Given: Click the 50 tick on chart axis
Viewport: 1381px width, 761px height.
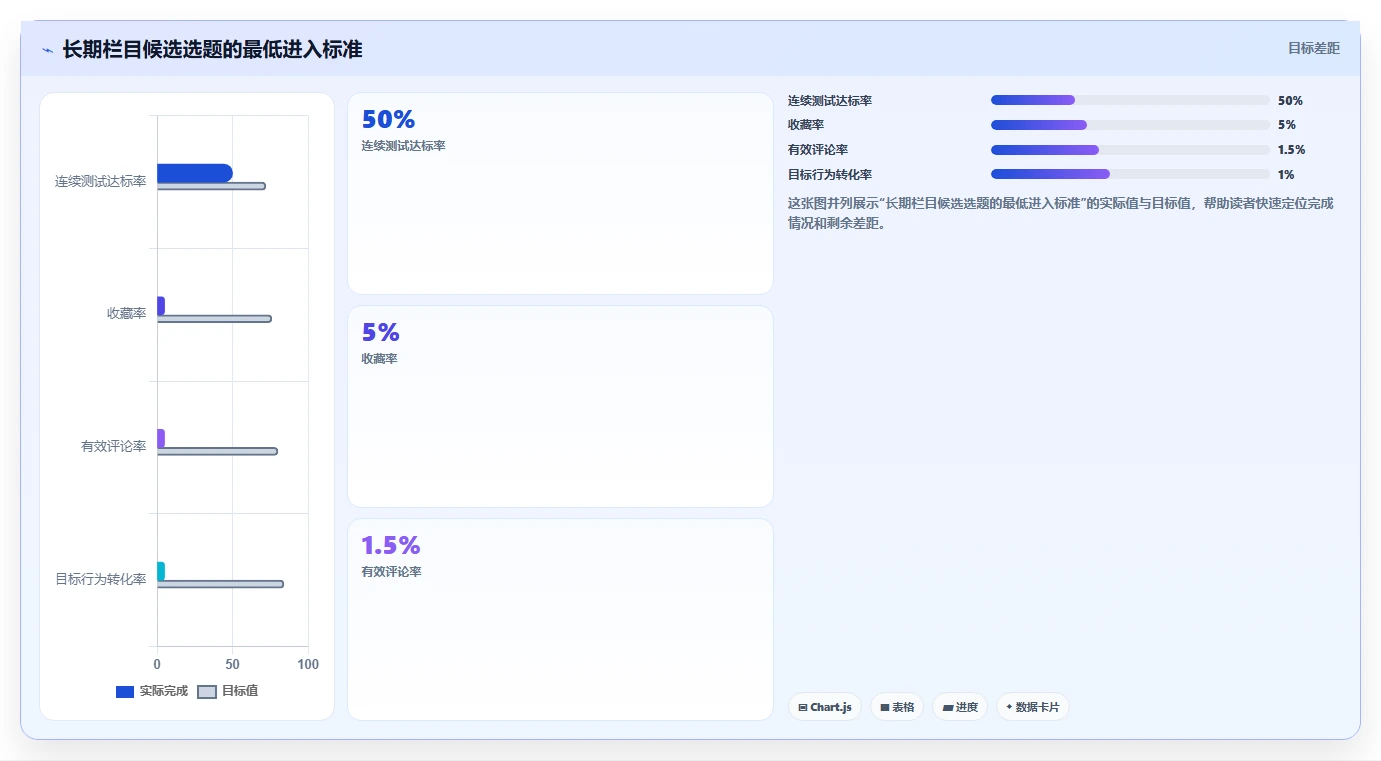Looking at the screenshot, I should 233,665.
